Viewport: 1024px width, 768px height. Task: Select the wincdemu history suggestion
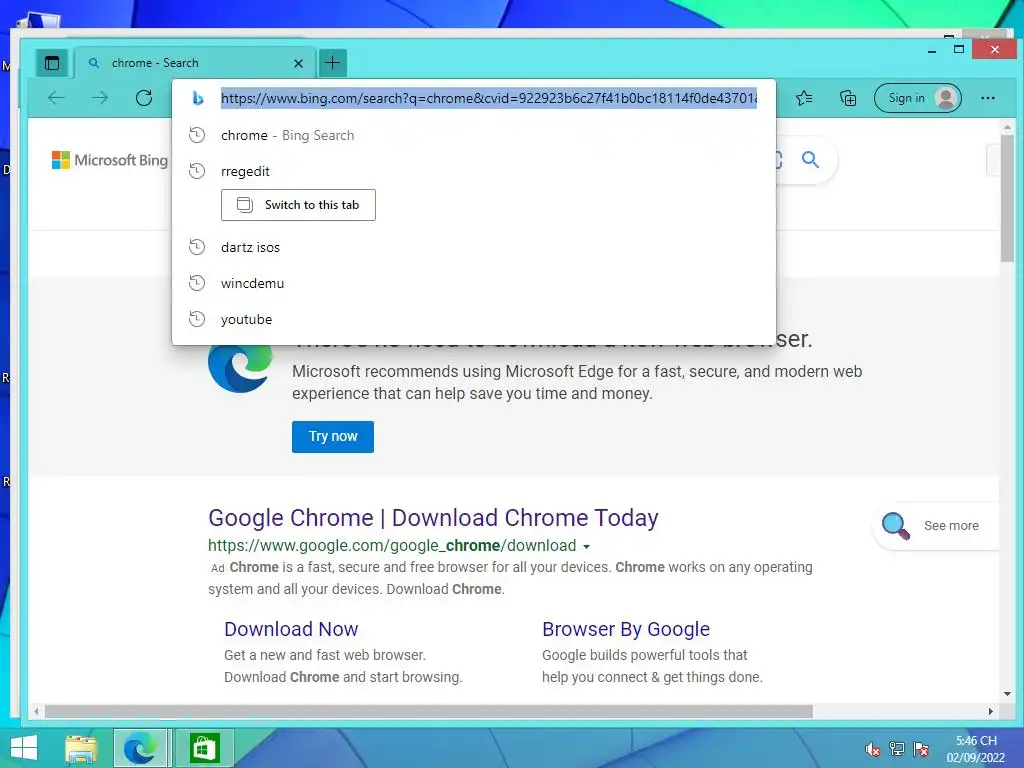pyautogui.click(x=473, y=283)
